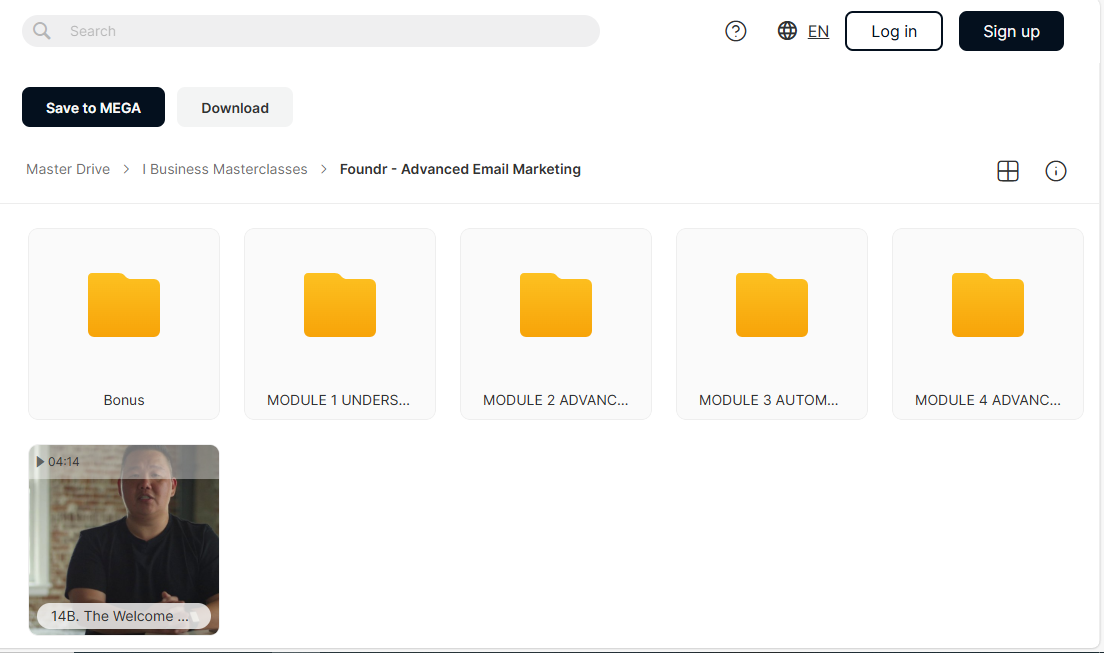Select the MODULE 3 AUTOM... label
Image resolution: width=1104 pixels, height=653 pixels.
pyautogui.click(x=768, y=400)
